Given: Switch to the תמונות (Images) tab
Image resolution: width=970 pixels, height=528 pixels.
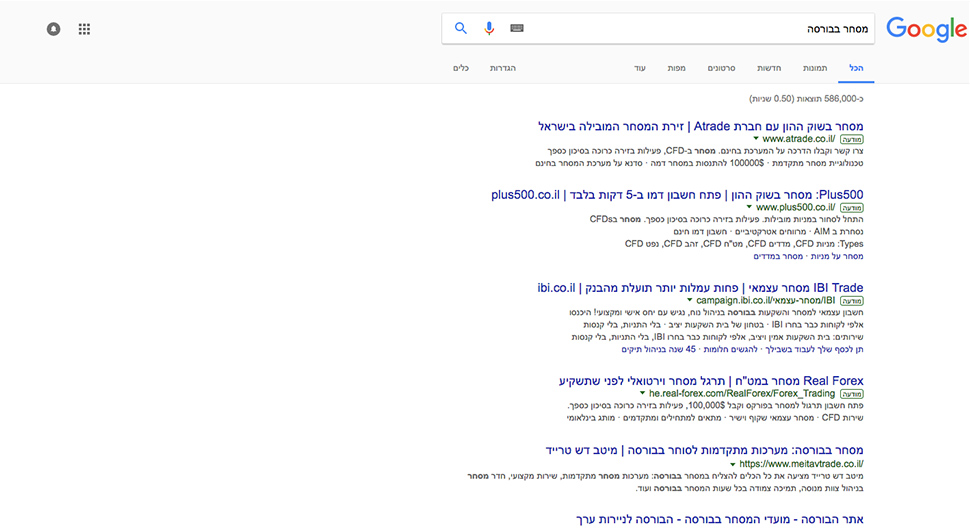Looking at the screenshot, I should click(x=815, y=68).
